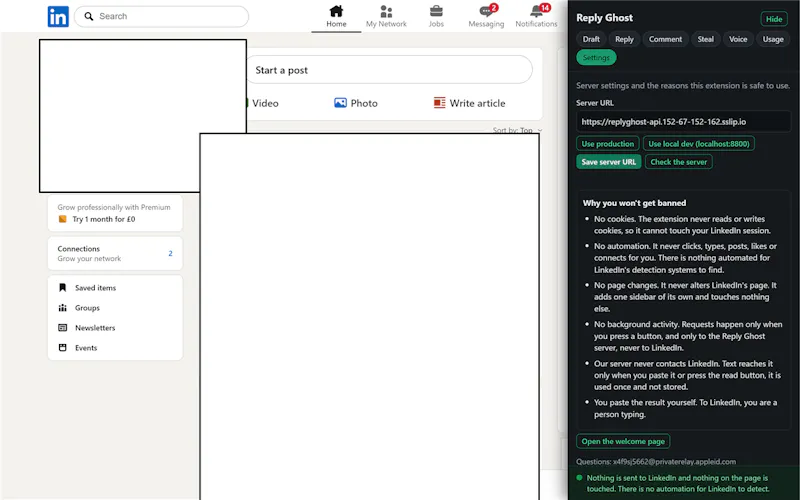The image size is (800, 500).
Task: Click the LinkedIn logo icon
Action: click(x=58, y=16)
